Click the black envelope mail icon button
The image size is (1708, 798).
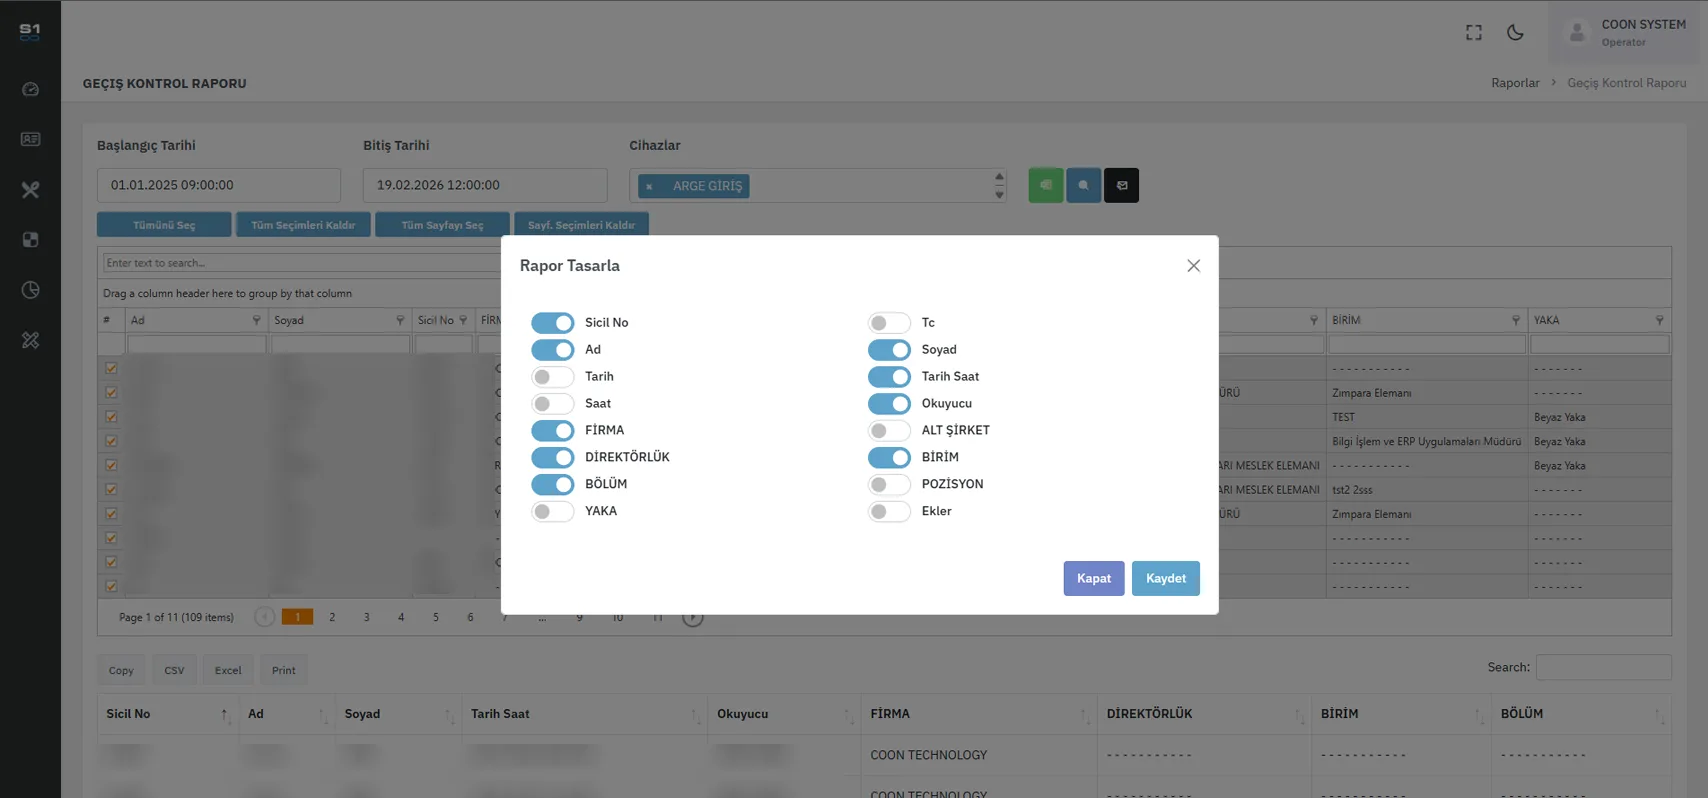tap(1121, 185)
